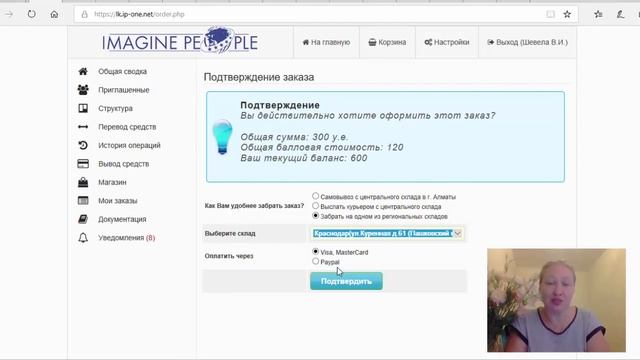Select Выслать курьером delivery option
This screenshot has width=640, height=360.
(316, 206)
